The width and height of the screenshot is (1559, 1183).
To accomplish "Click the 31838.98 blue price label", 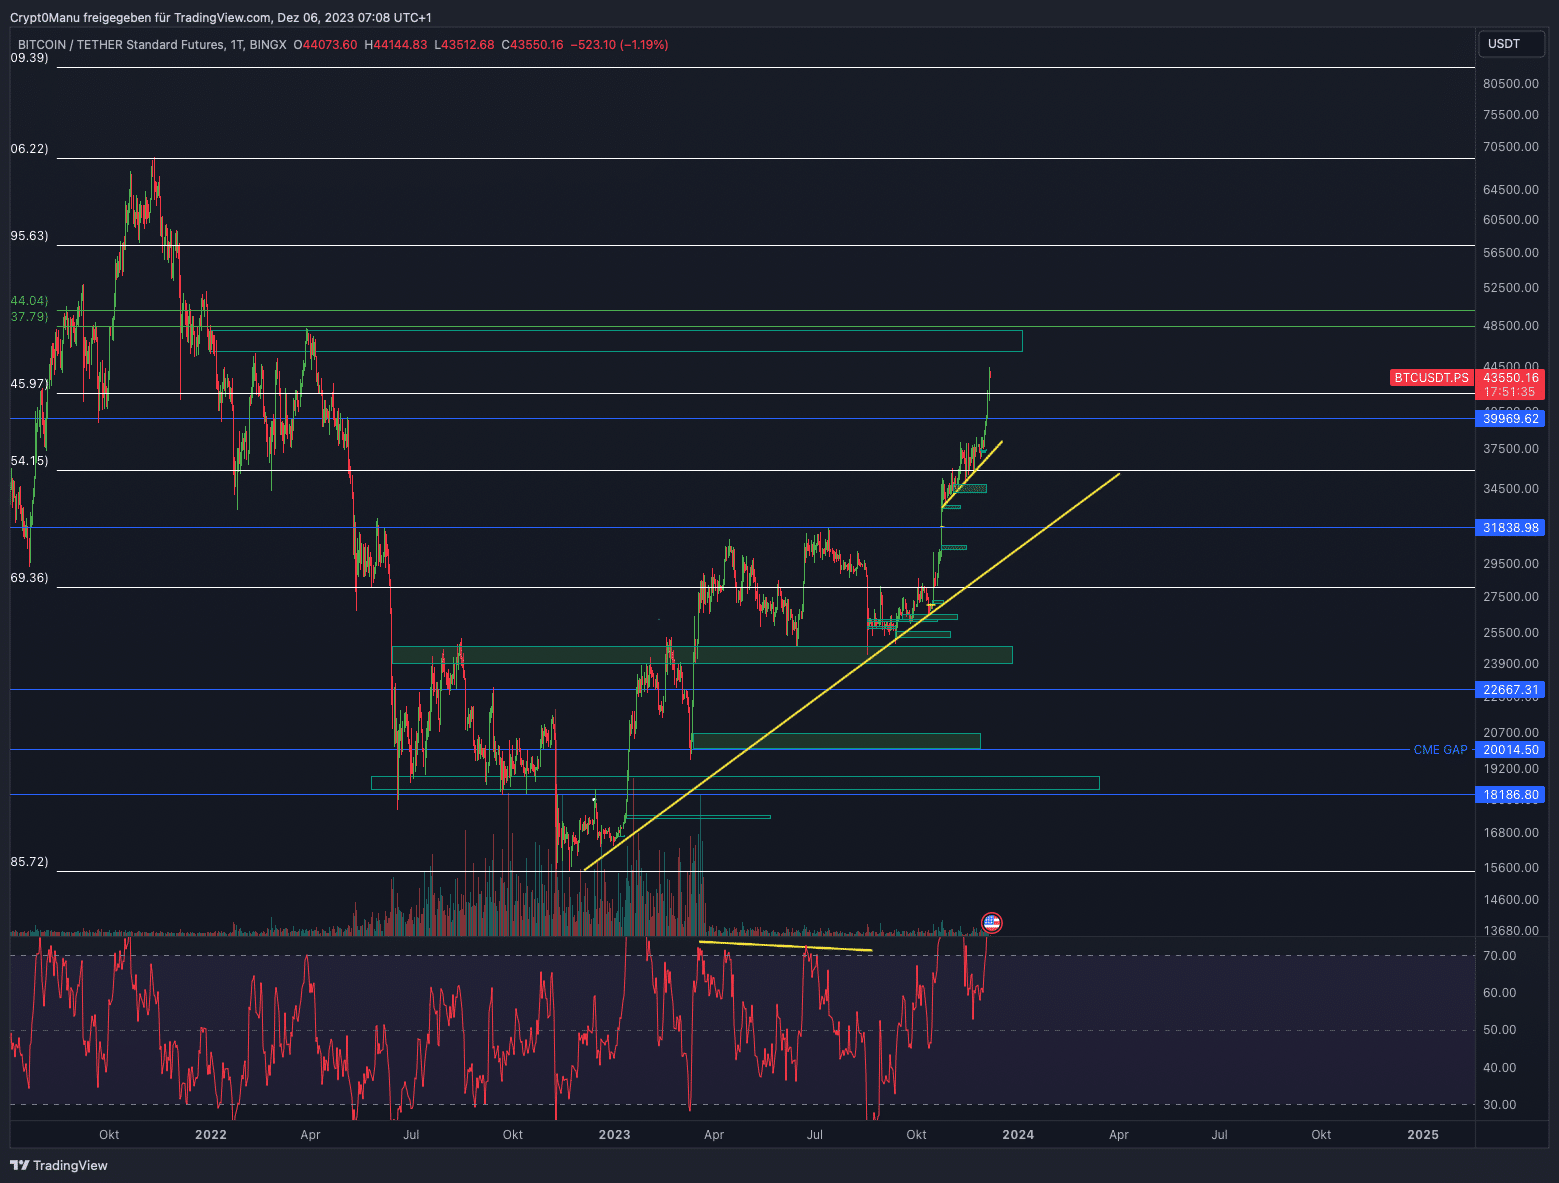I will tap(1510, 528).
